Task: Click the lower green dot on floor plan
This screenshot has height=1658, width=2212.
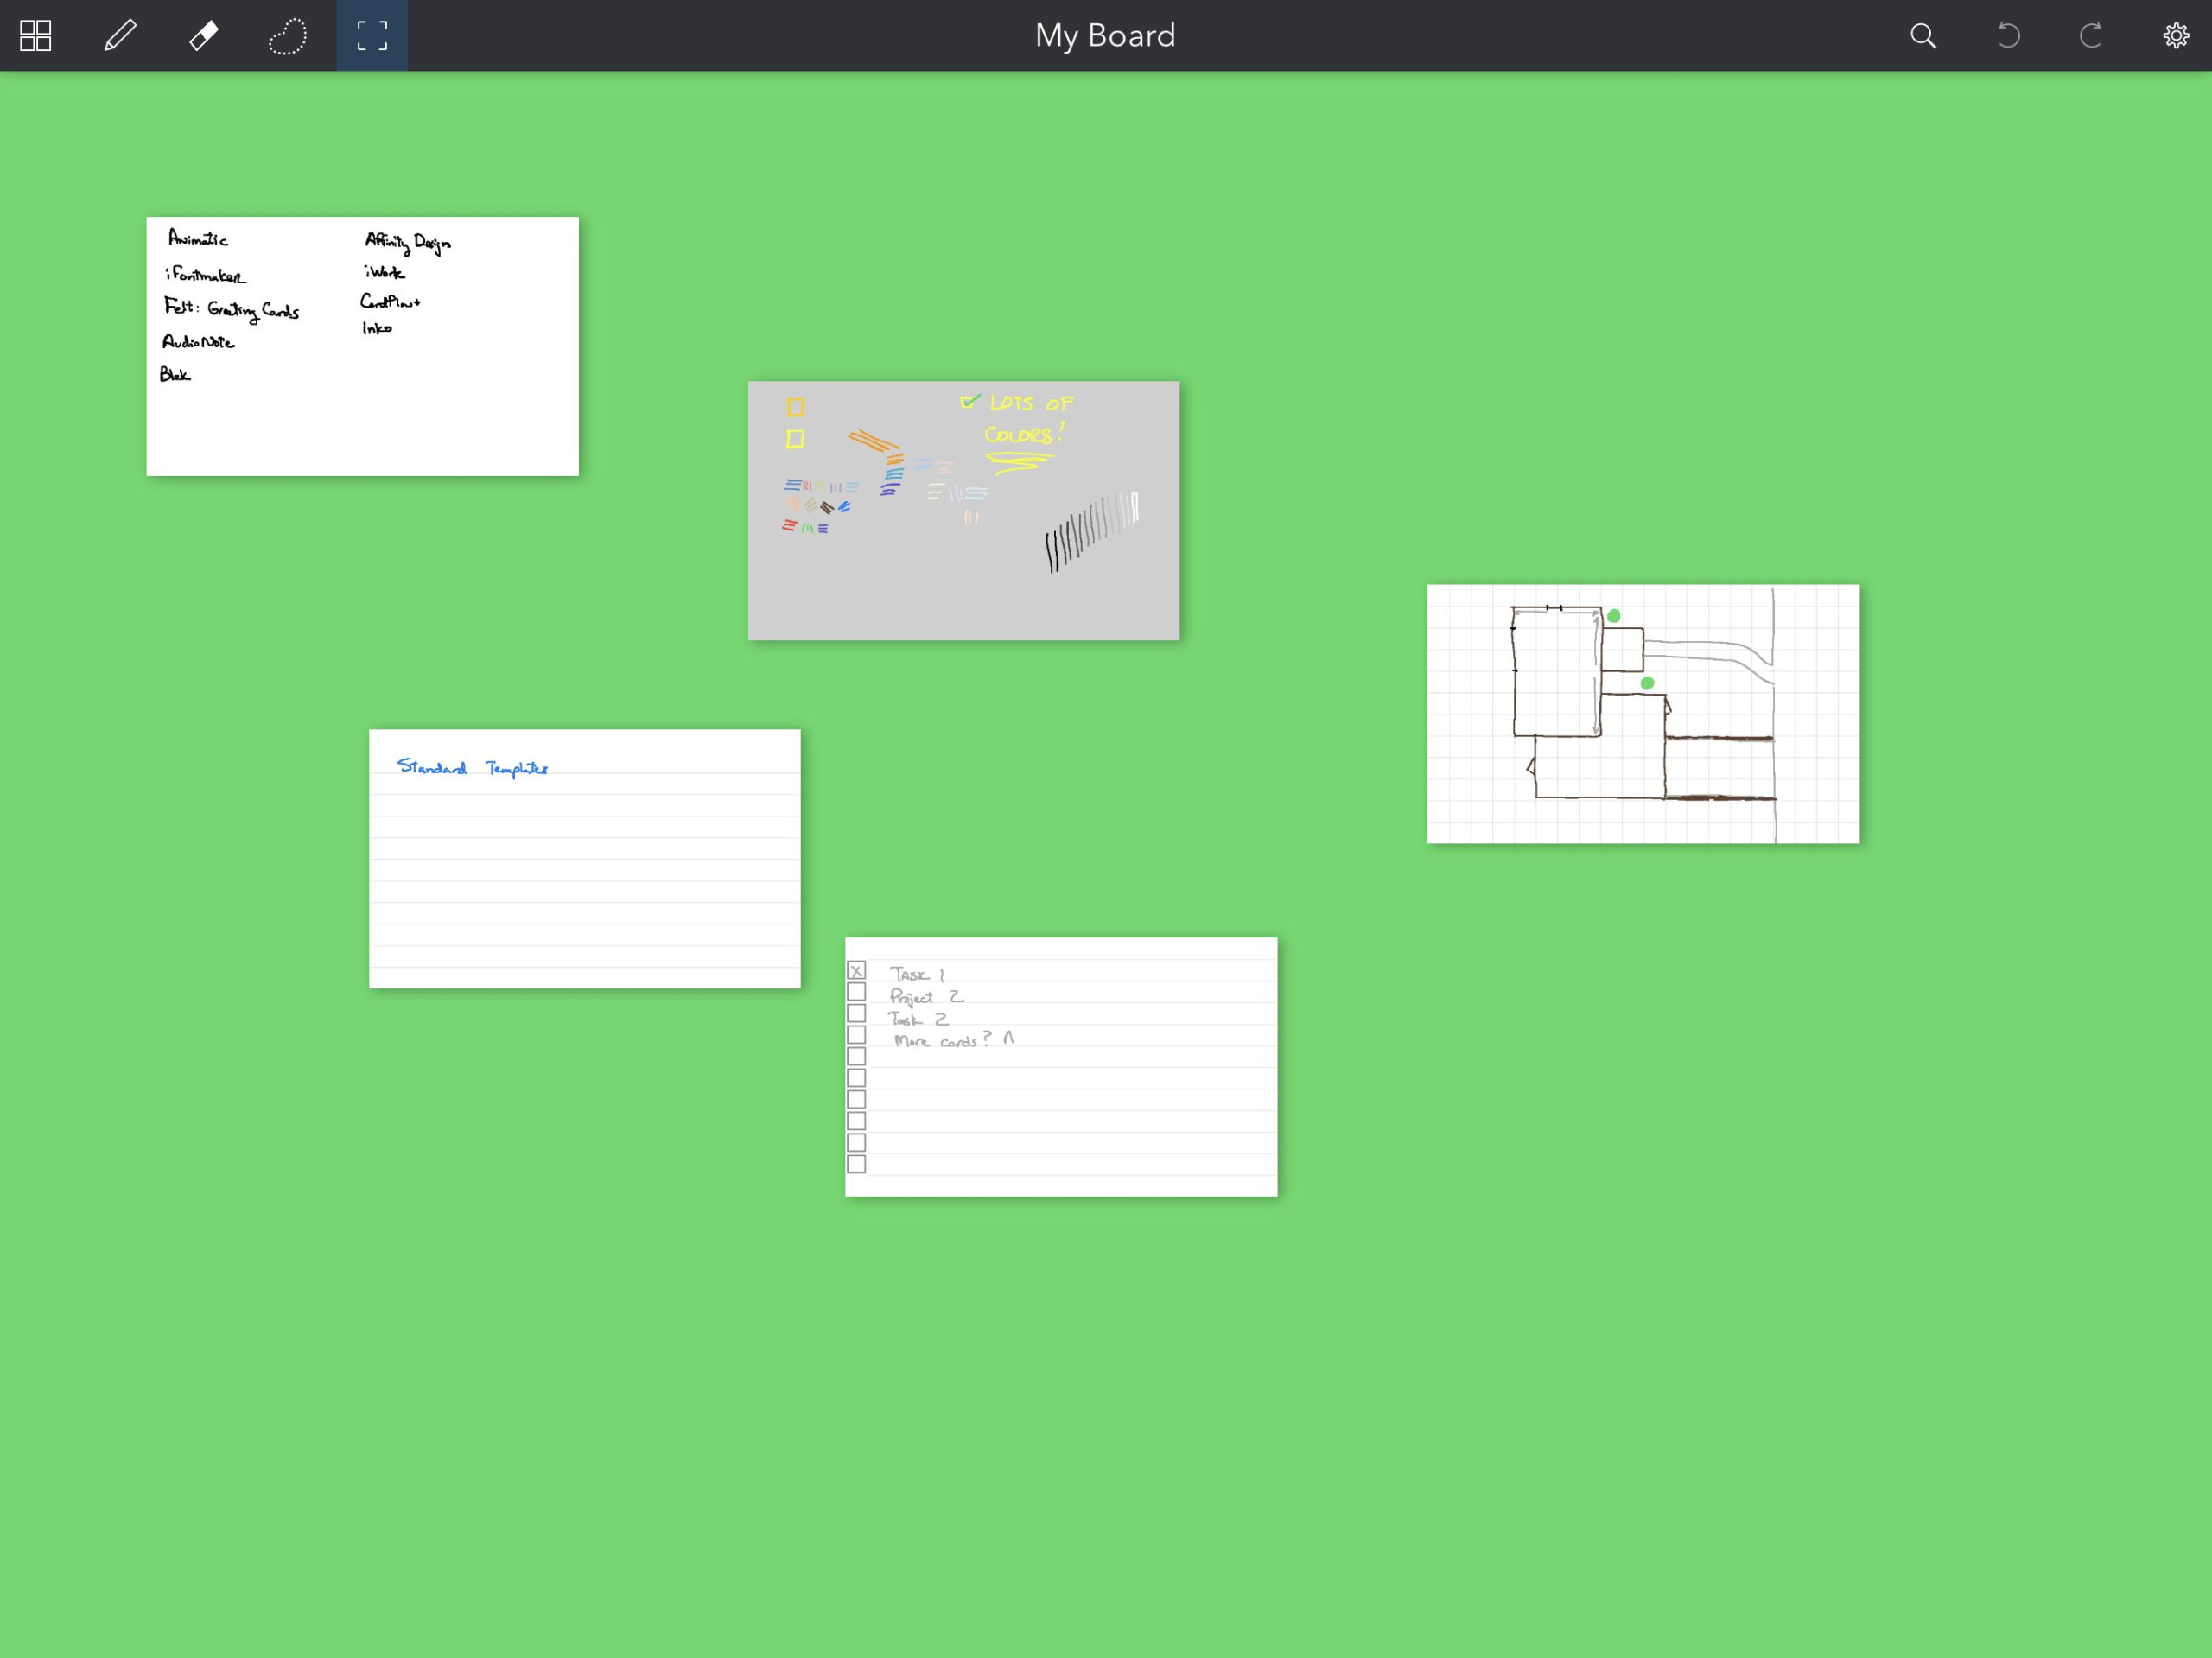Action: coord(1647,683)
